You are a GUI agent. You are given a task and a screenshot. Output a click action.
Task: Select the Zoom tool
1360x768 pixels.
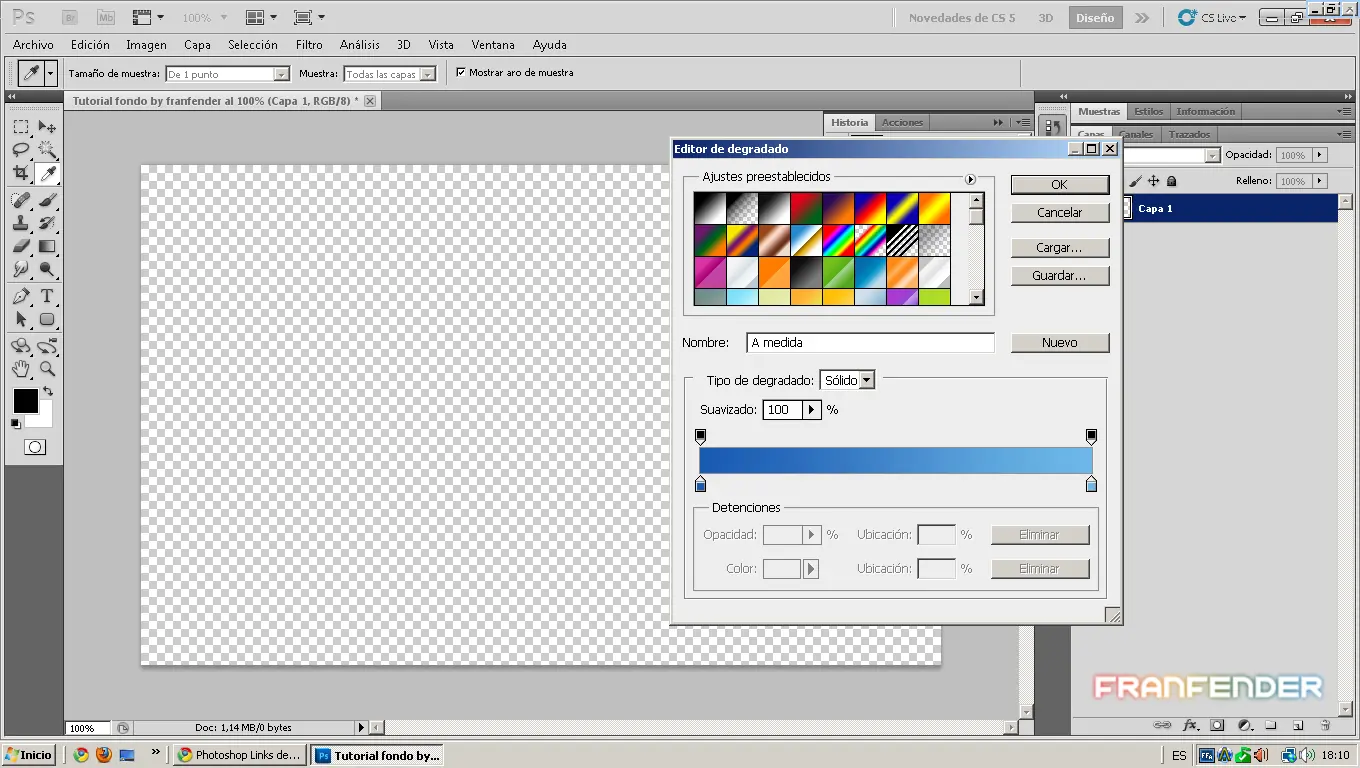click(x=47, y=369)
